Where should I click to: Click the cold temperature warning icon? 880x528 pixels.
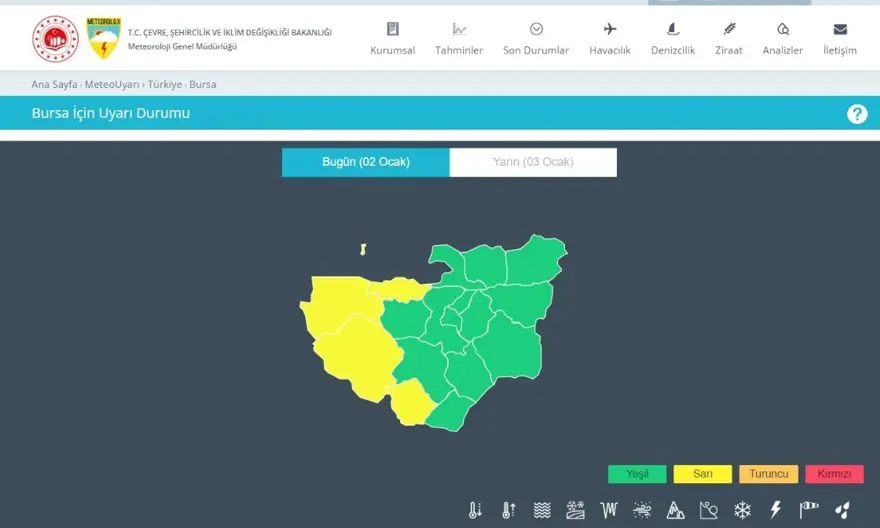(475, 510)
